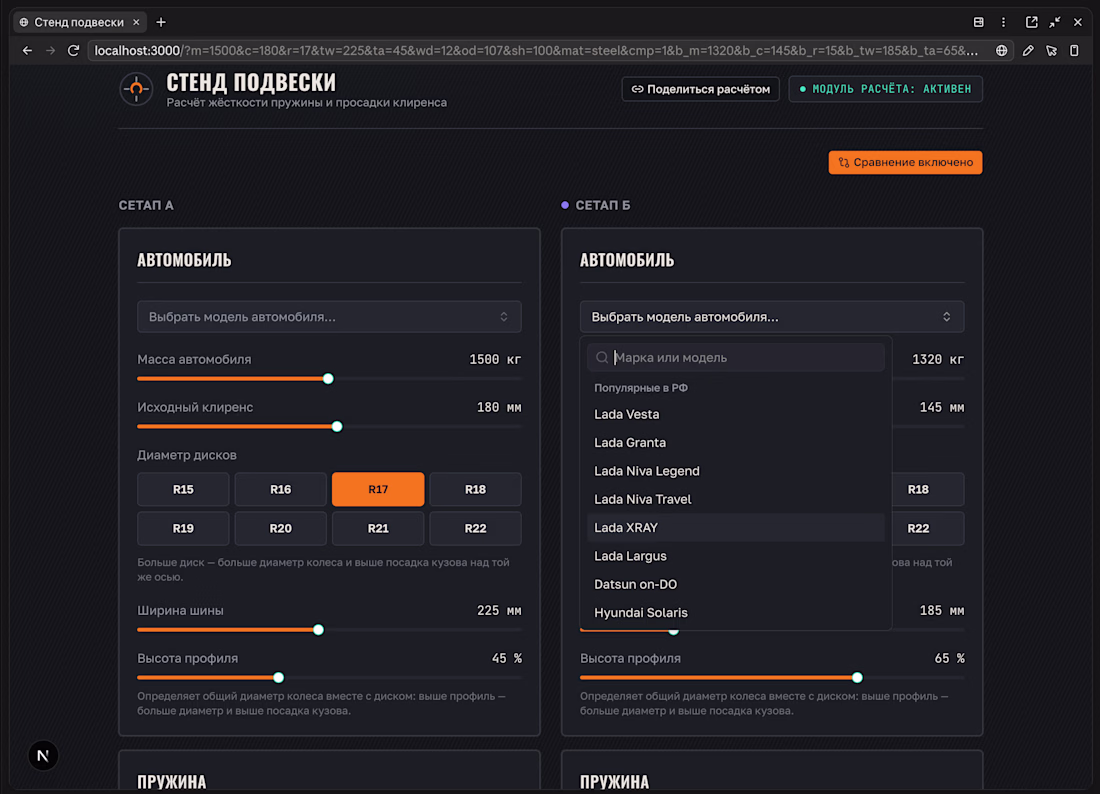Screen dimensions: 1100x794
Task: Click the 'Исходный клиренс' slider handle in Setup A
Action: (x=337, y=426)
